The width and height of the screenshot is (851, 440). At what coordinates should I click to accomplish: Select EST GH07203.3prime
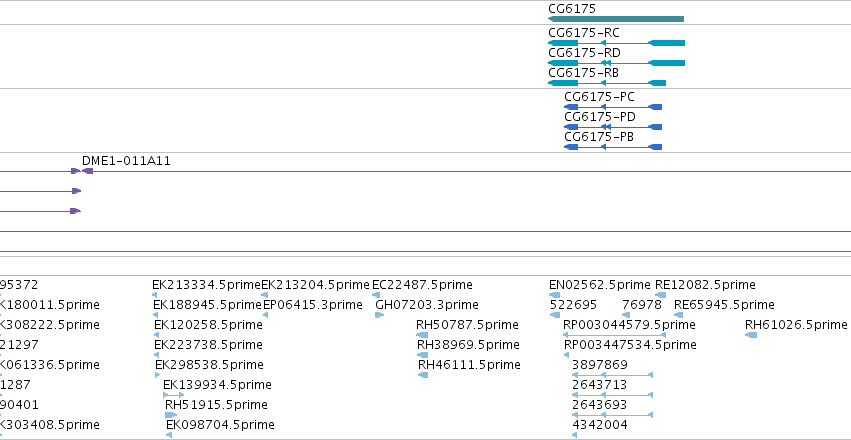pyautogui.click(x=379, y=315)
